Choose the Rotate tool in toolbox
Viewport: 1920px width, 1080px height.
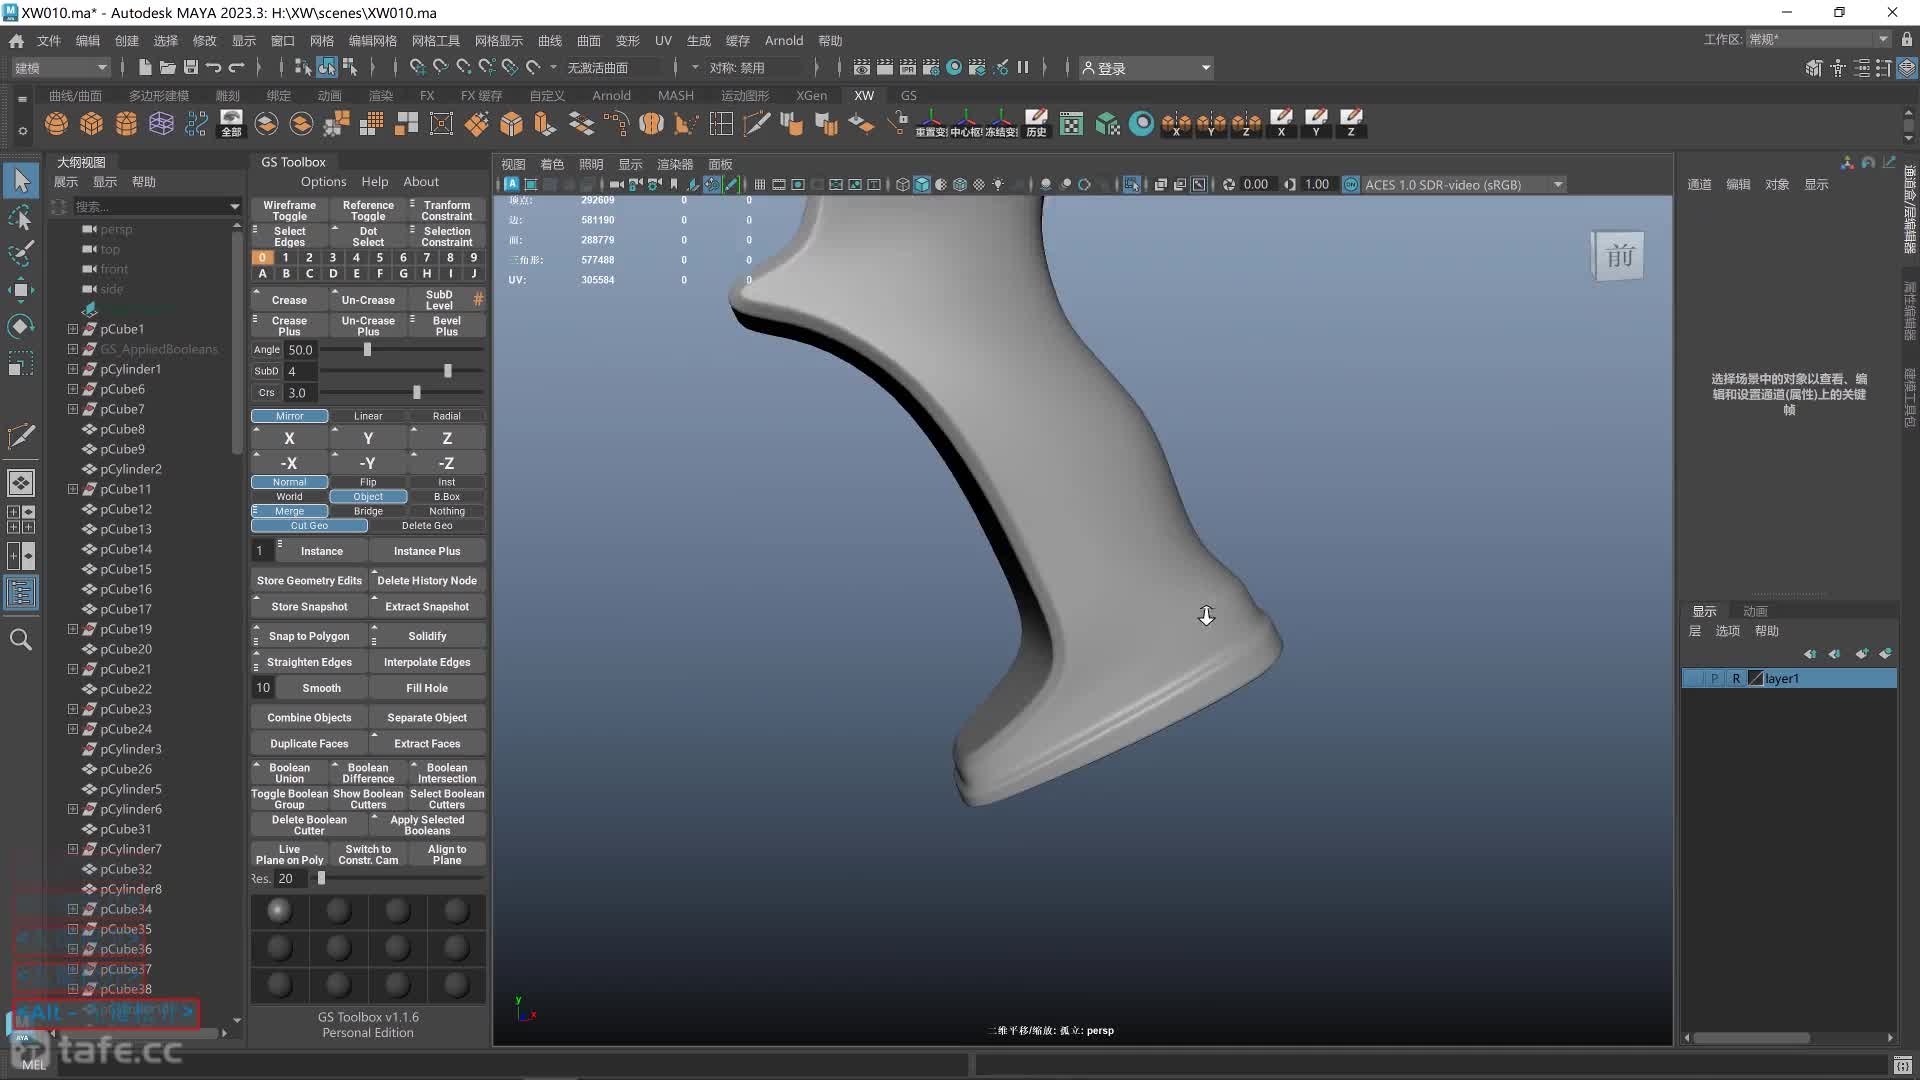(21, 327)
